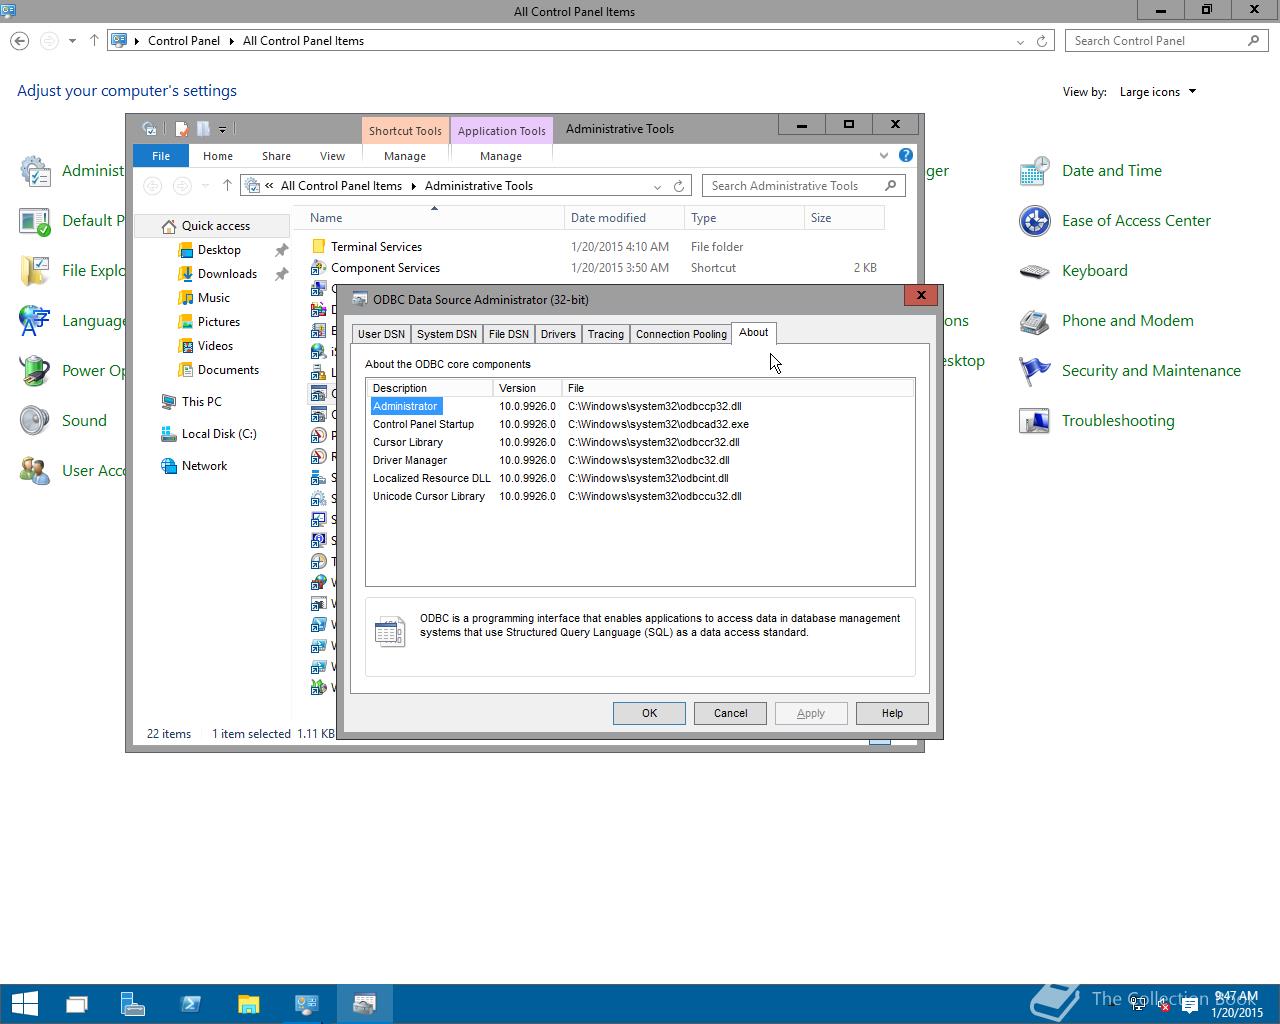Image resolution: width=1280 pixels, height=1024 pixels.
Task: Open Videos folder in navigation pane
Action: point(215,346)
